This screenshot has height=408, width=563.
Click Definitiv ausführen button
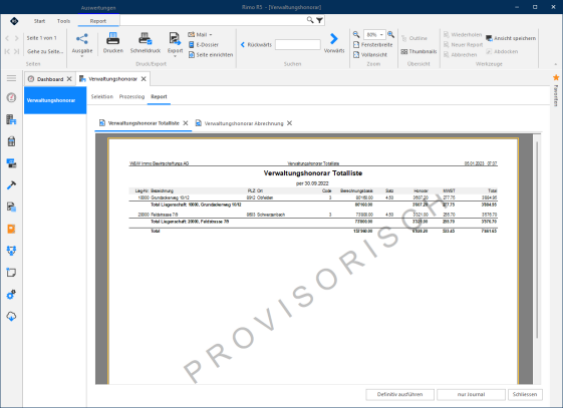[x=400, y=394]
